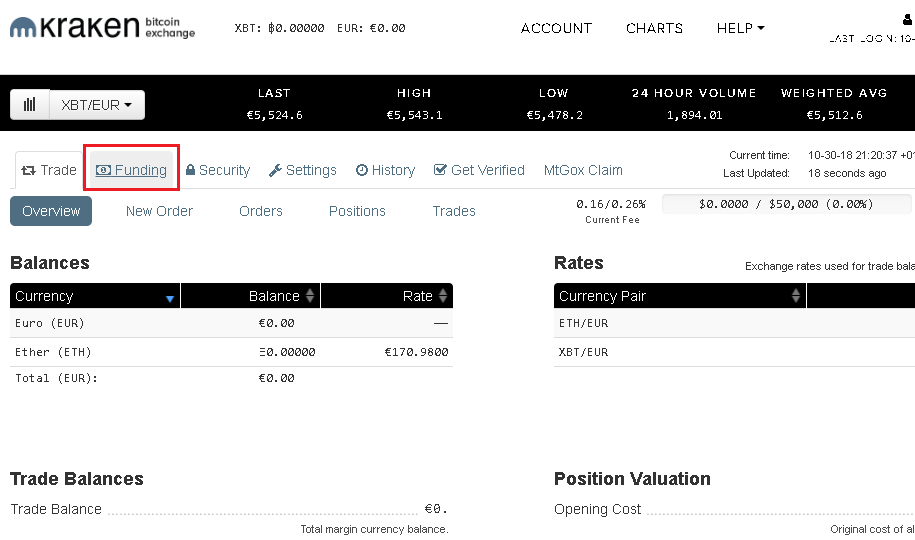Click Get Verified tab

tap(479, 170)
